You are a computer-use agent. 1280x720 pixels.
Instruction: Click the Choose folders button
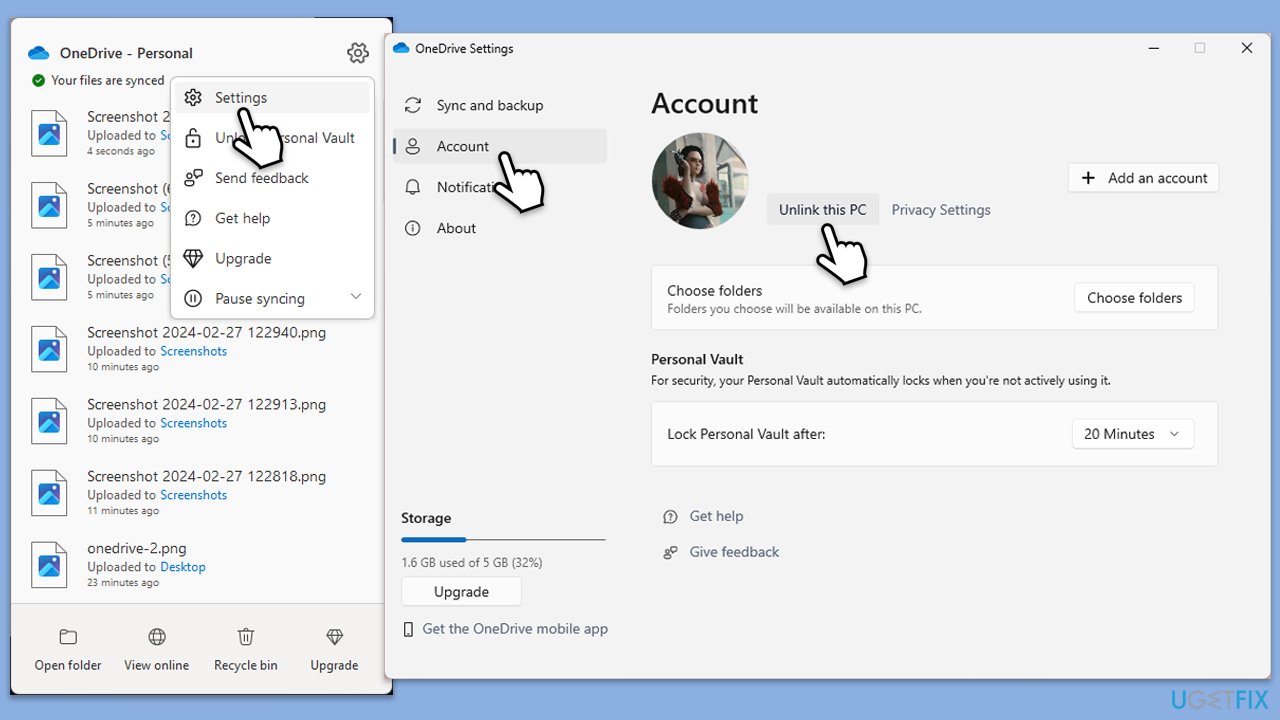point(1134,298)
